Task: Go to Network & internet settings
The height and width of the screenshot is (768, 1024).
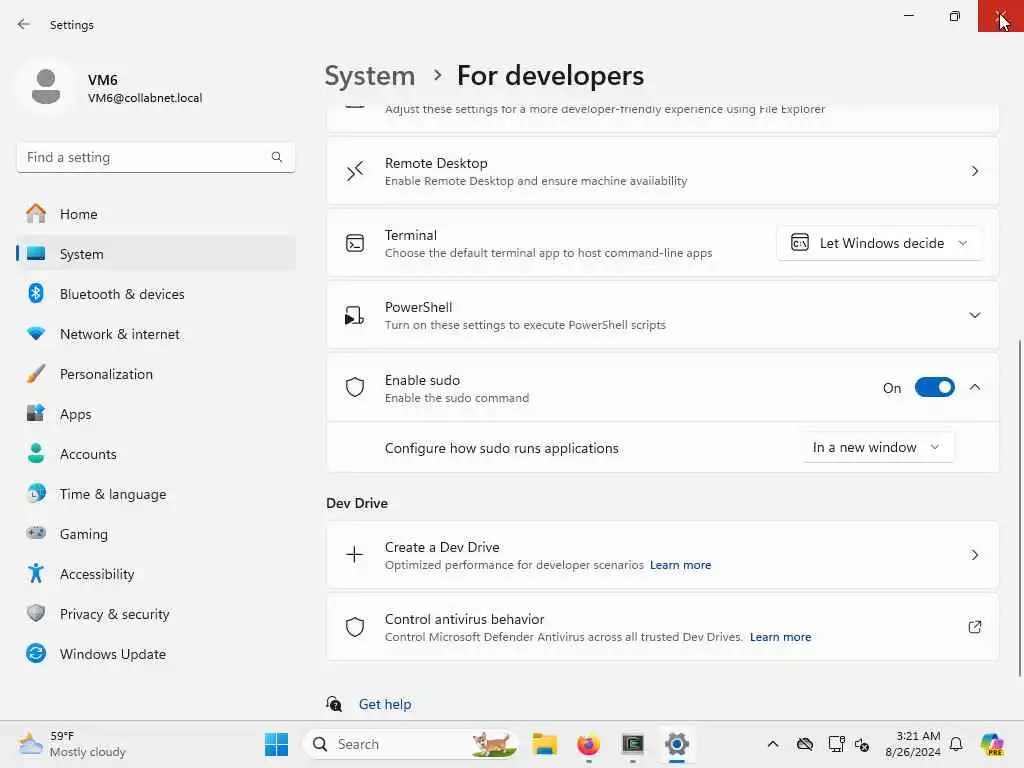Action: [x=155, y=334]
